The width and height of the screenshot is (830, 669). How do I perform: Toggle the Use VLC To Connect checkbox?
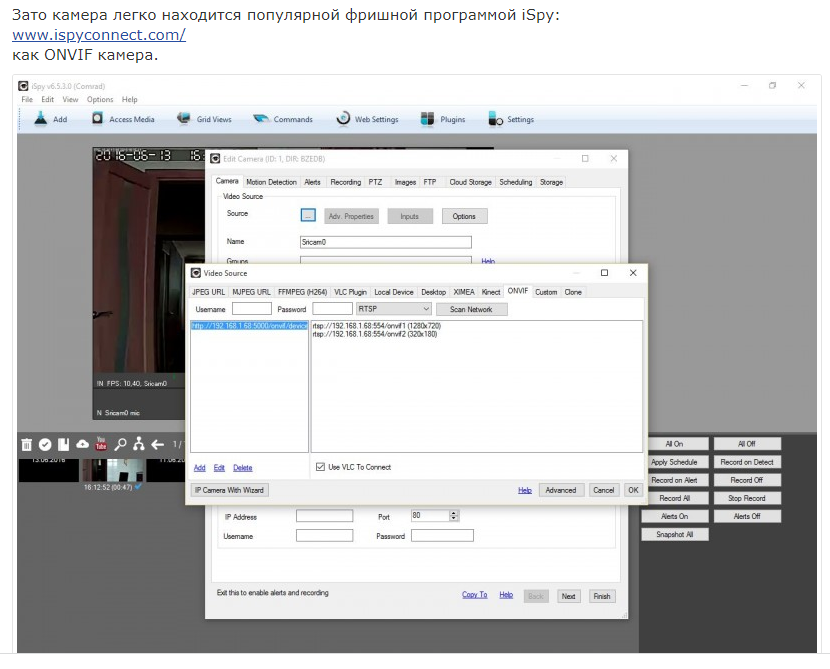(x=318, y=466)
